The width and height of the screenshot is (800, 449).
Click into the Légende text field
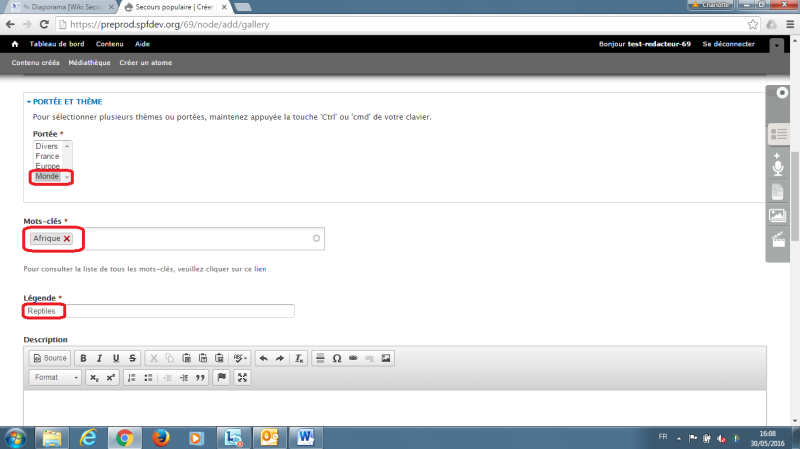(160, 311)
